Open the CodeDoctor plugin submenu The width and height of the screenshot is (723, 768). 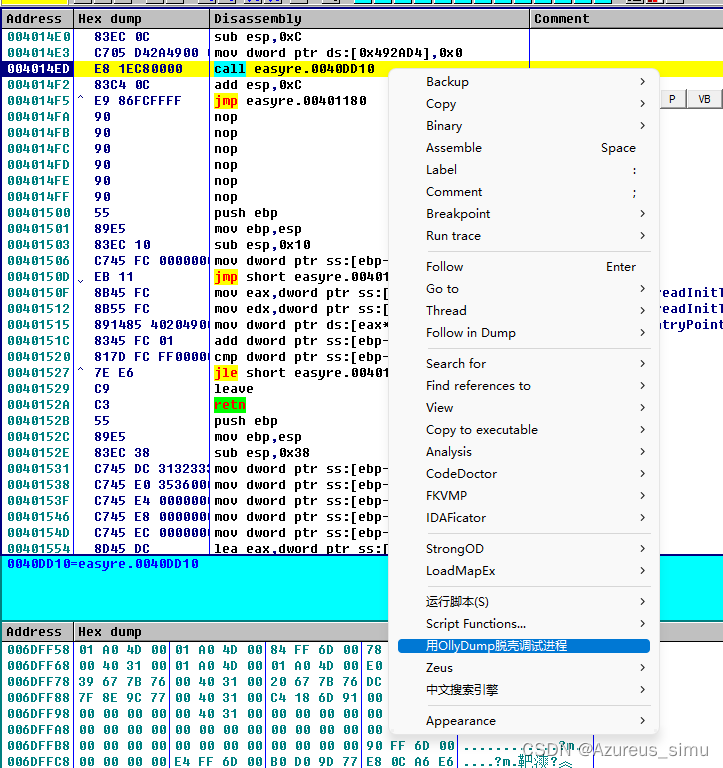pos(524,474)
